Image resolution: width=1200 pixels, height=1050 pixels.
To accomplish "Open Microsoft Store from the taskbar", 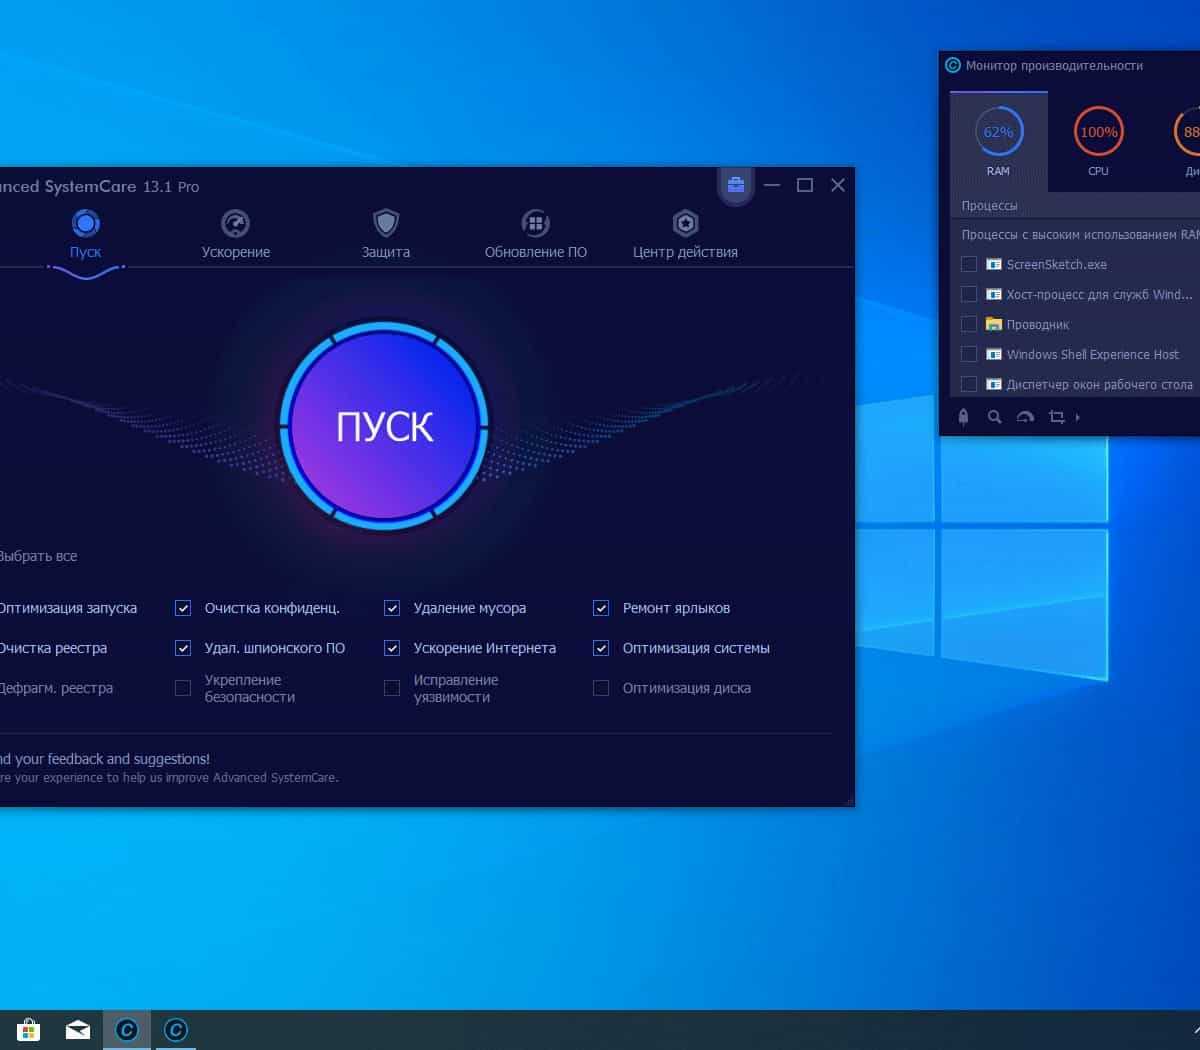I will coord(29,1029).
